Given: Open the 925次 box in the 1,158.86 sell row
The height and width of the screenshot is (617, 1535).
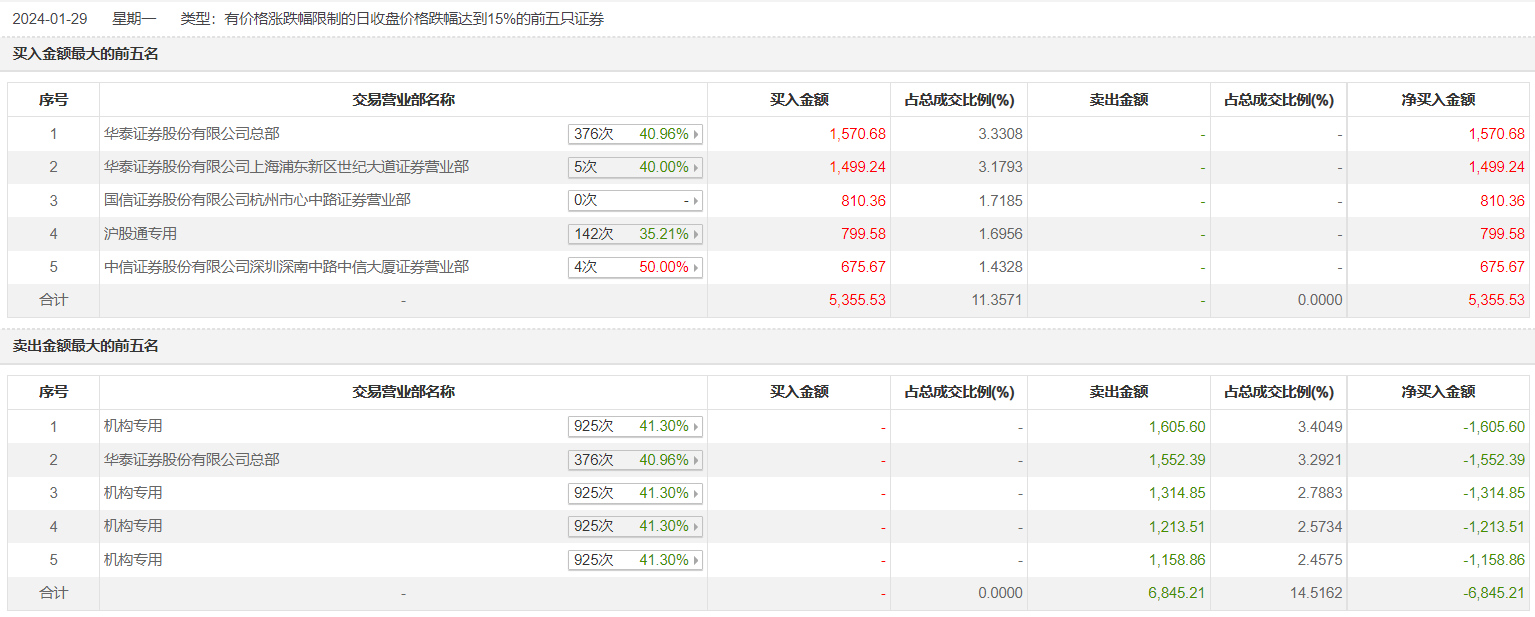Looking at the screenshot, I should (x=635, y=560).
